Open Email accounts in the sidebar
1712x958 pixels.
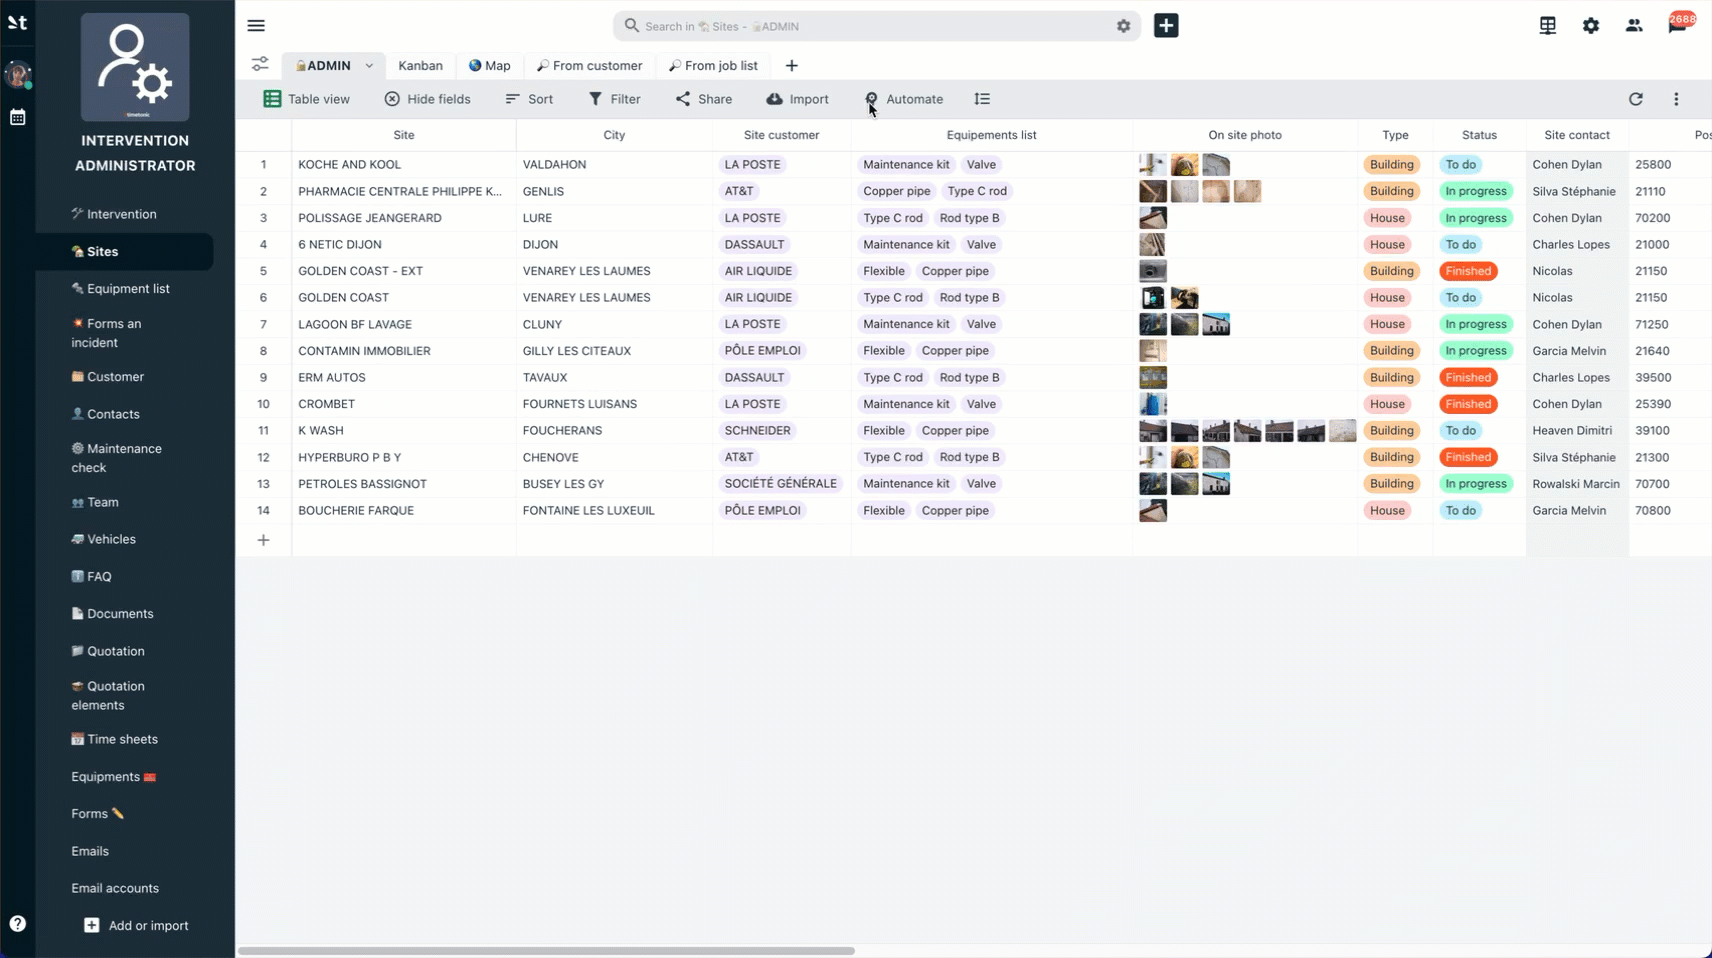point(115,888)
